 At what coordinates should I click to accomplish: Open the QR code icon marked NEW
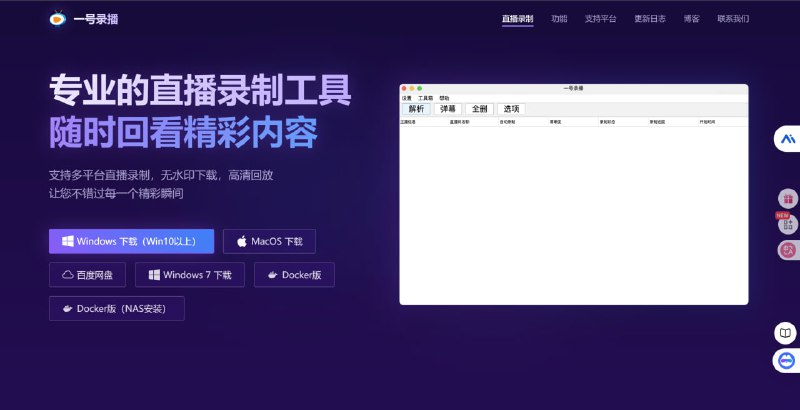(788, 225)
